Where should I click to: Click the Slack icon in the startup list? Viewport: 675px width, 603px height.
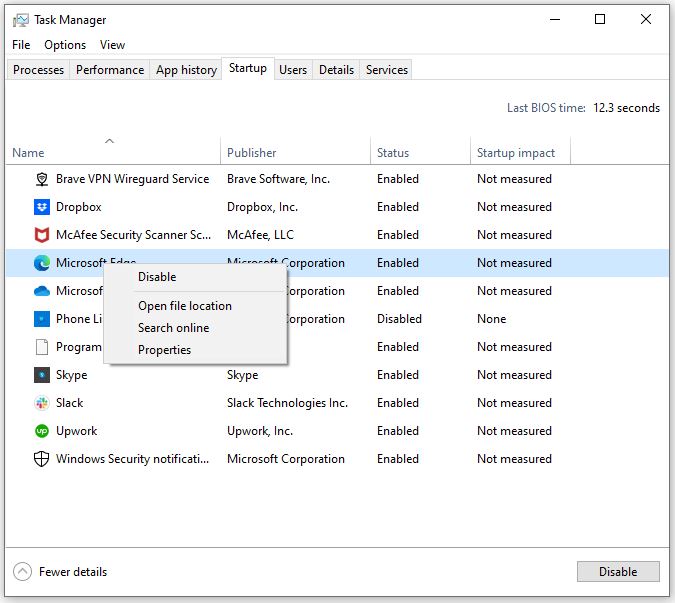click(42, 403)
